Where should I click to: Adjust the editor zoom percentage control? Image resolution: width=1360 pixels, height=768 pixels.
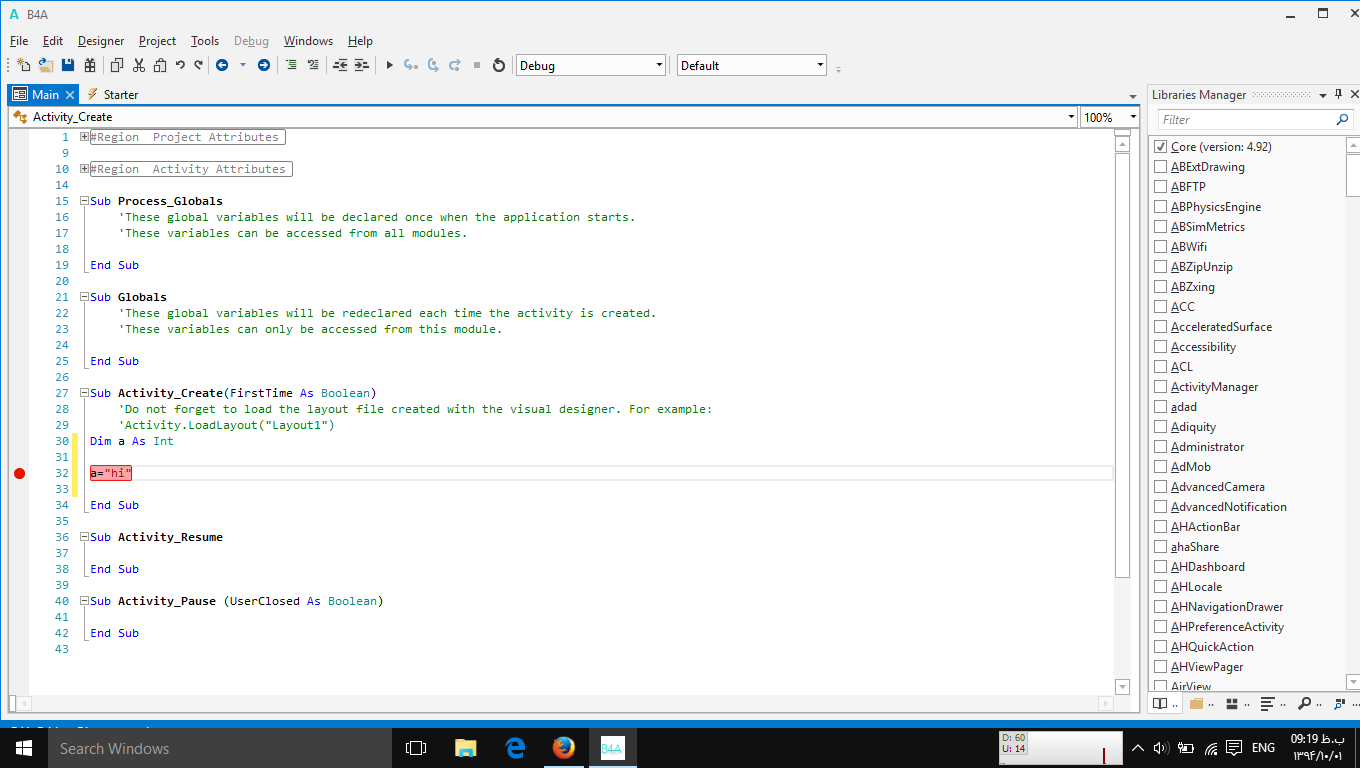coord(1108,116)
